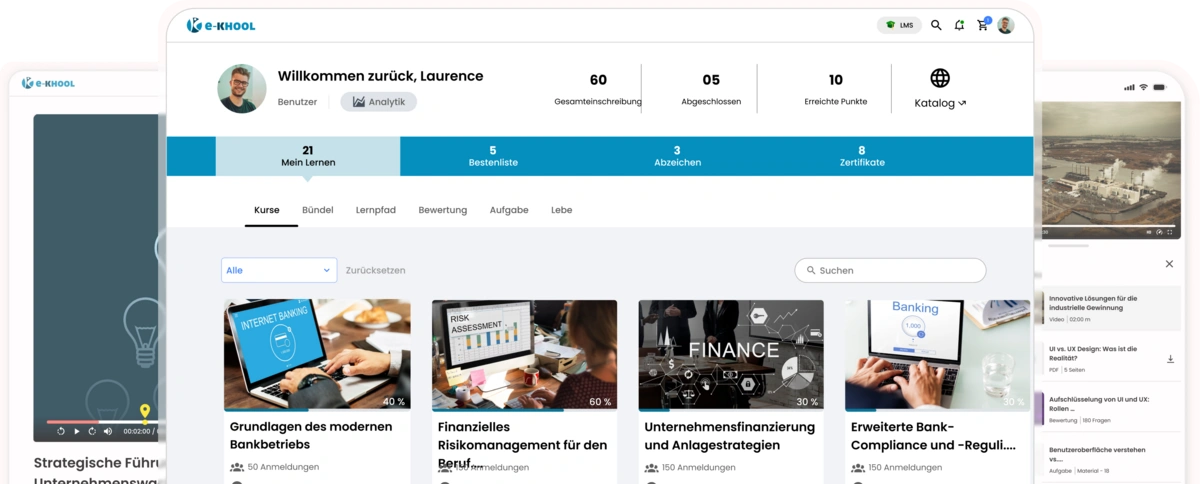Open the user avatar in the top bar
Viewport: 1200px width, 484px height.
point(1006,25)
